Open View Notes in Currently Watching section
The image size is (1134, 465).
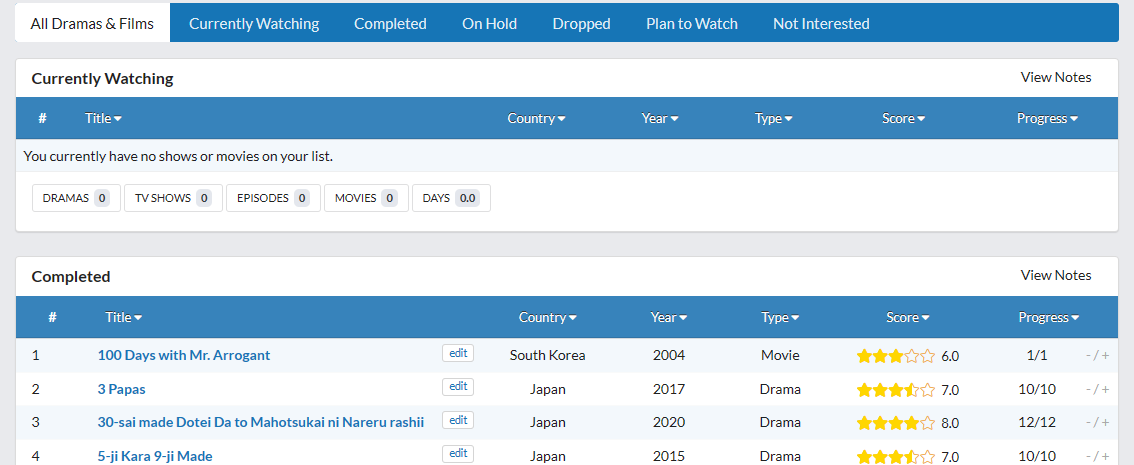(x=1055, y=77)
